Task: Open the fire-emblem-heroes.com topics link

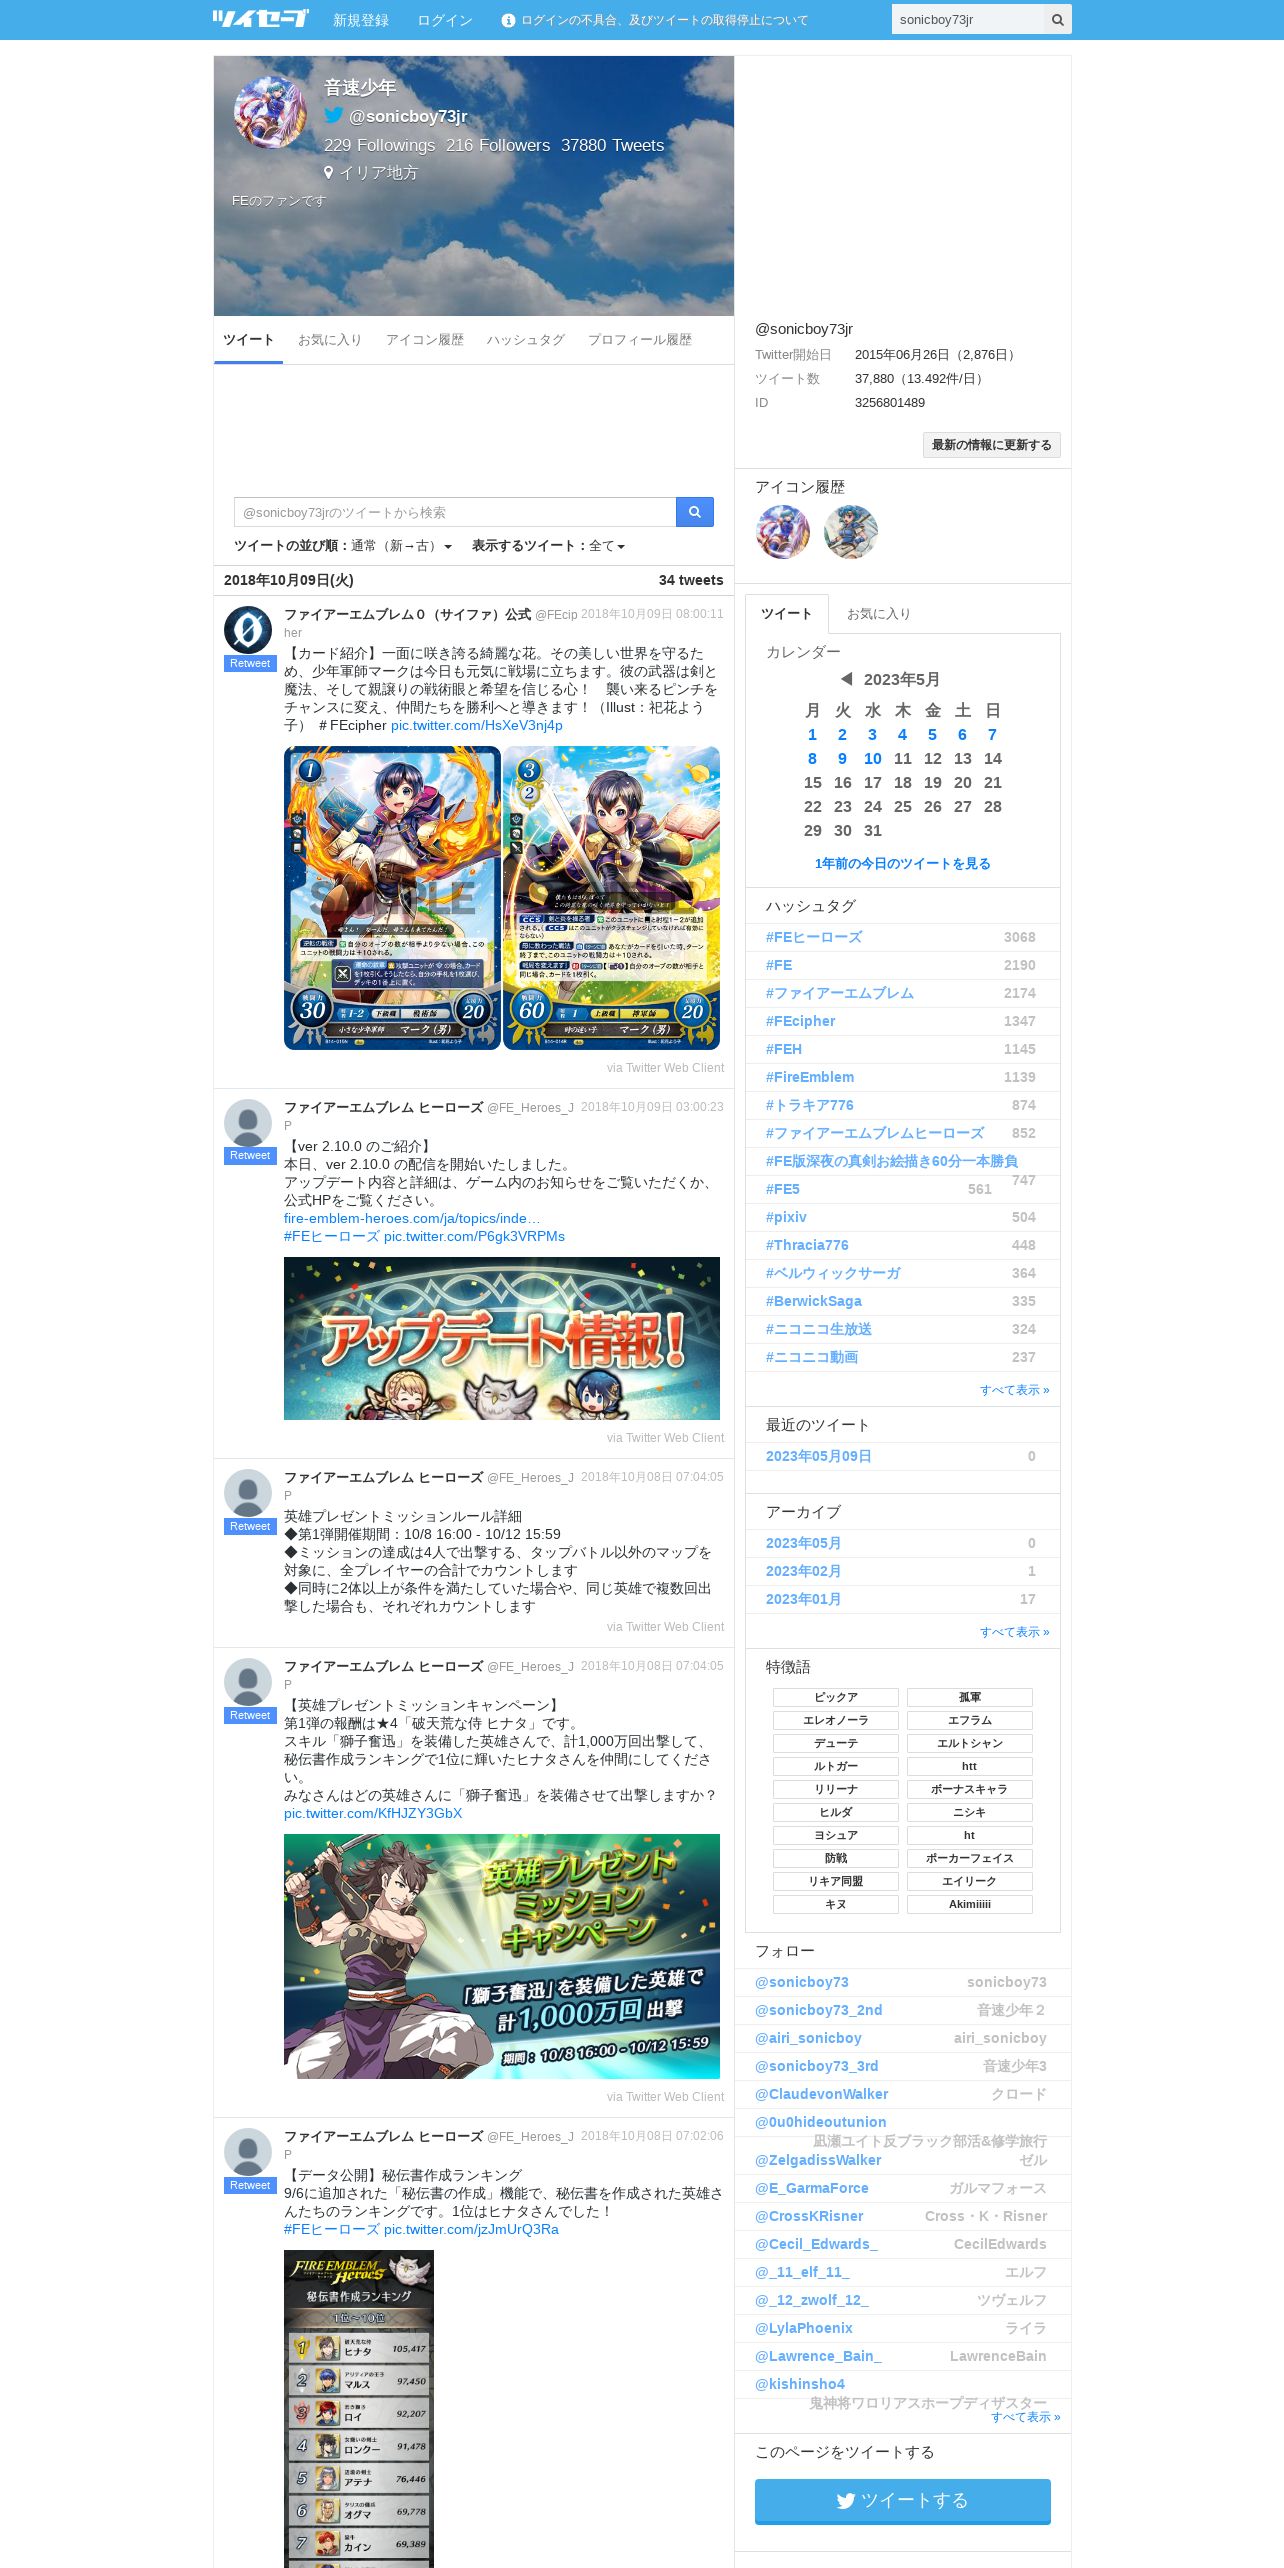Action: pos(412,1218)
